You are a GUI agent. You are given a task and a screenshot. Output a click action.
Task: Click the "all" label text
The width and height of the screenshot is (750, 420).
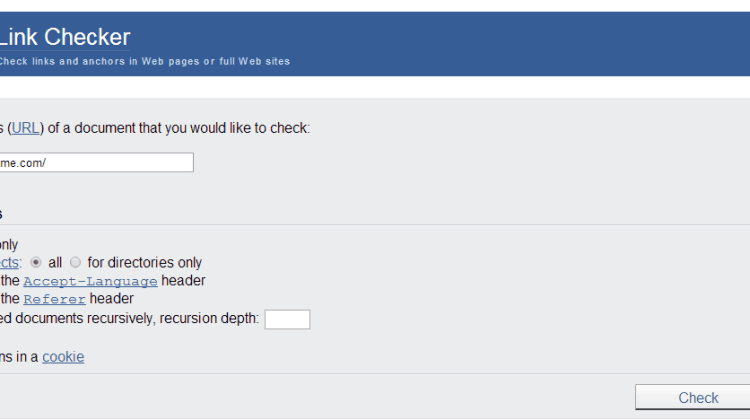(55, 263)
